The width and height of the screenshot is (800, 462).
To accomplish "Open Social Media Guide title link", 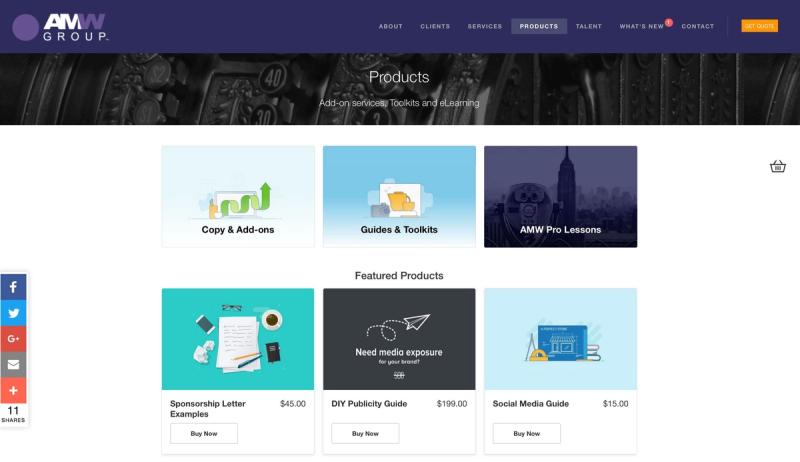I will 531,404.
